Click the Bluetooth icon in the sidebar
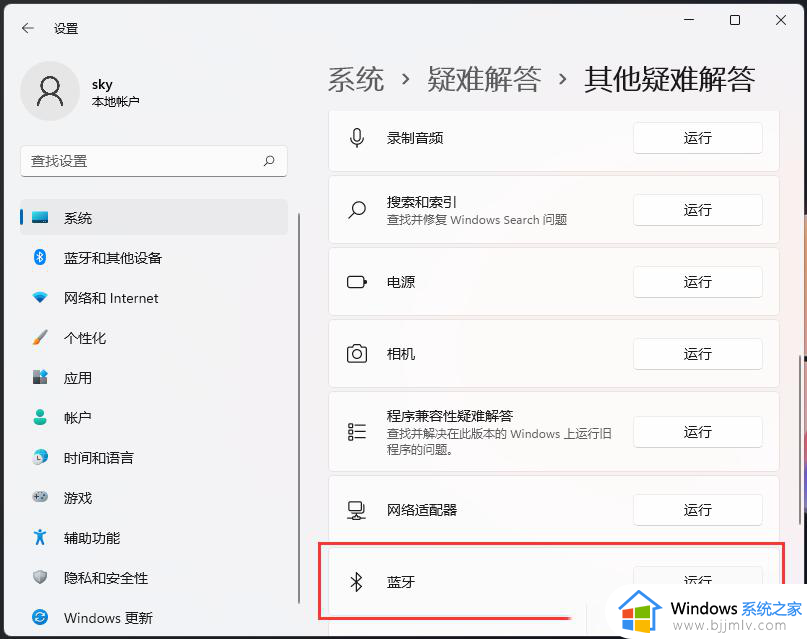This screenshot has width=807, height=639. 40,257
